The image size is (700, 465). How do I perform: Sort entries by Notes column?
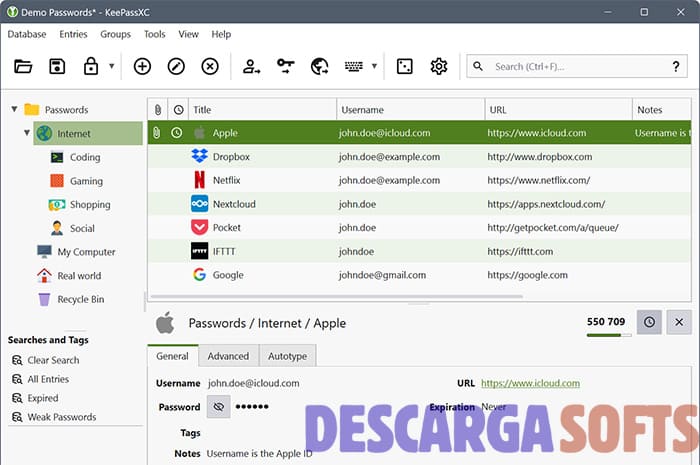(x=662, y=110)
